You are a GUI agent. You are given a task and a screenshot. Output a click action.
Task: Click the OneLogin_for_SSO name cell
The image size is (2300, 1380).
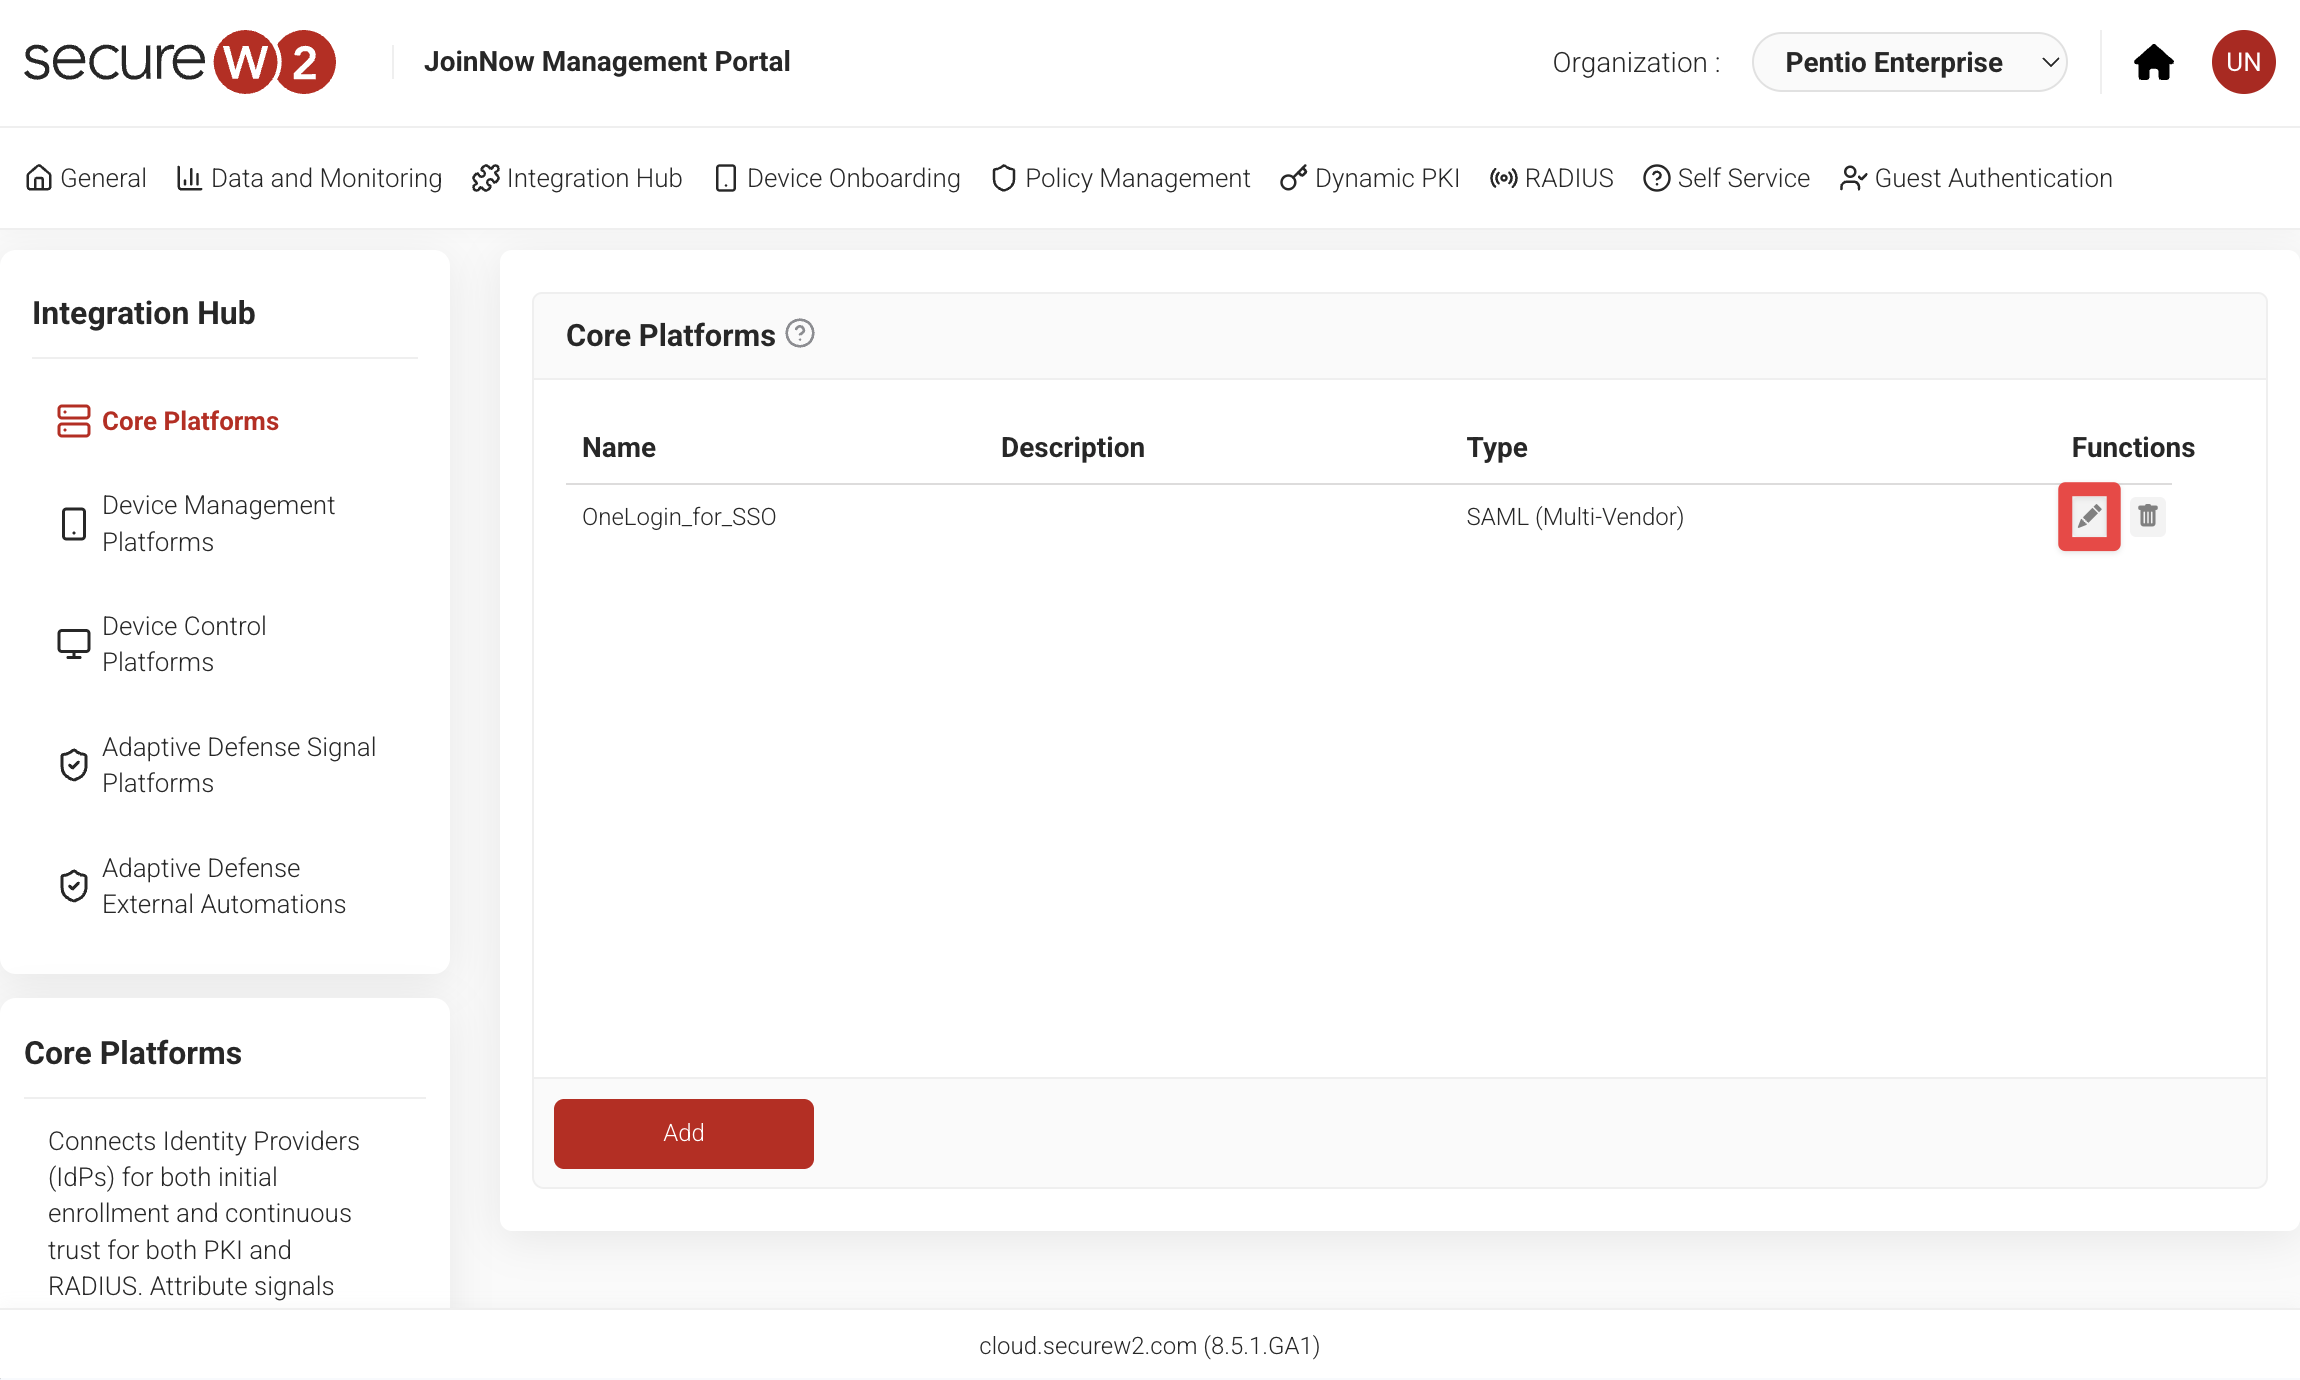click(x=679, y=517)
